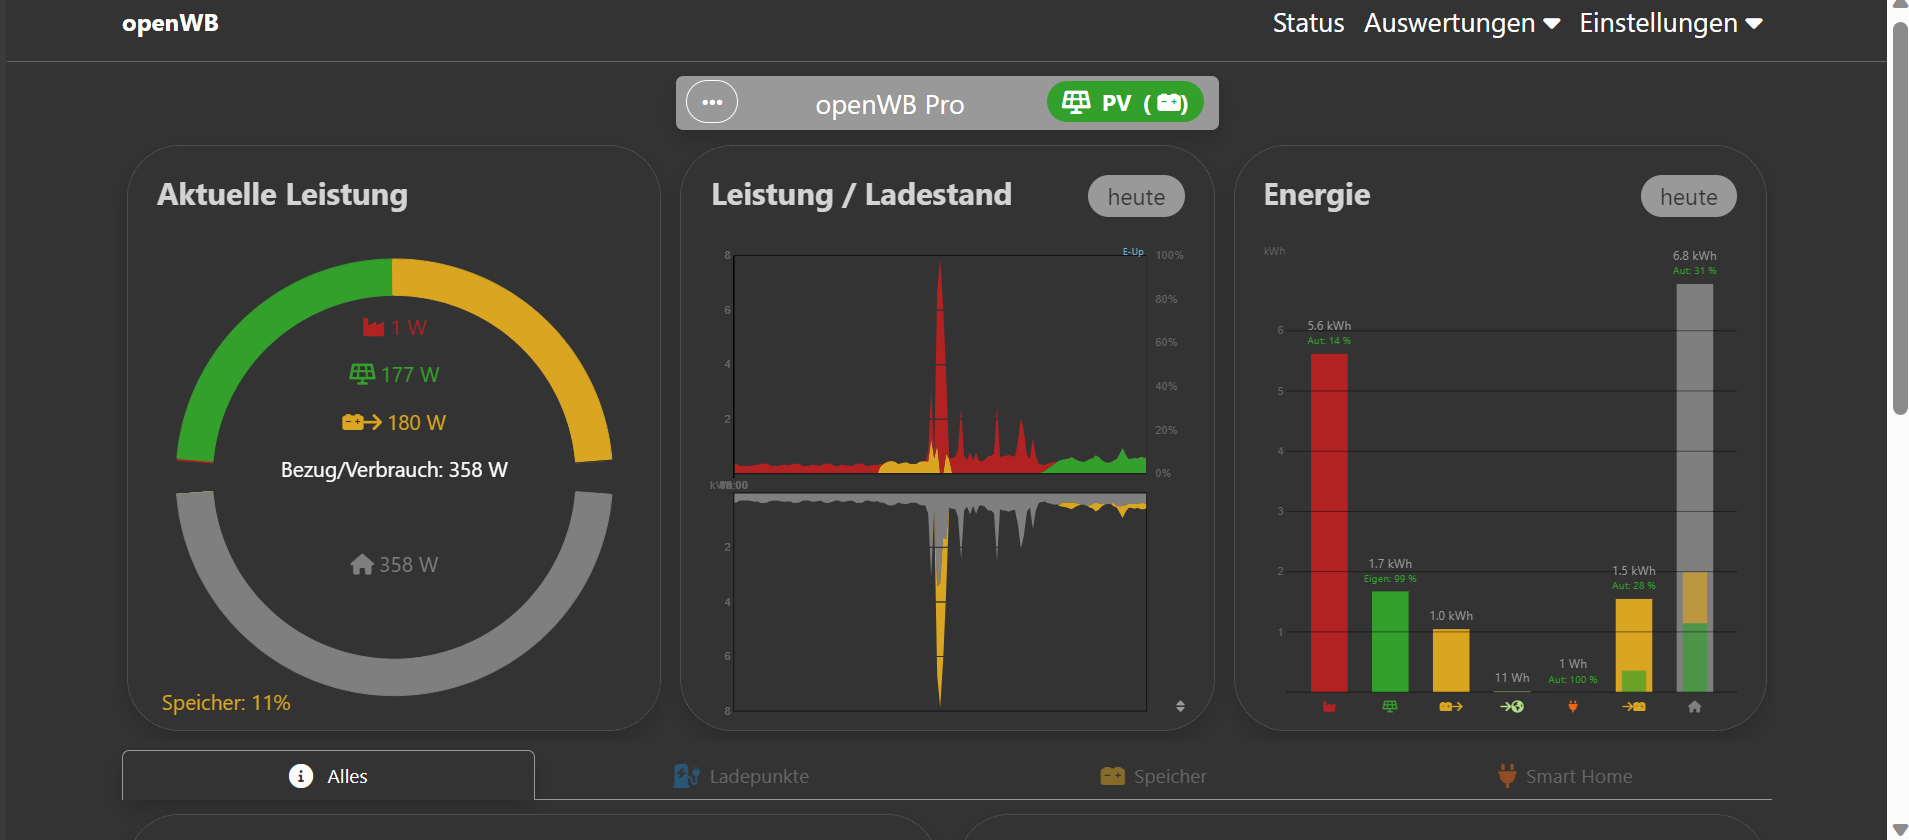Expand the Auswertungen dropdown menu
Screen dimensions: 1909x840
1462,23
